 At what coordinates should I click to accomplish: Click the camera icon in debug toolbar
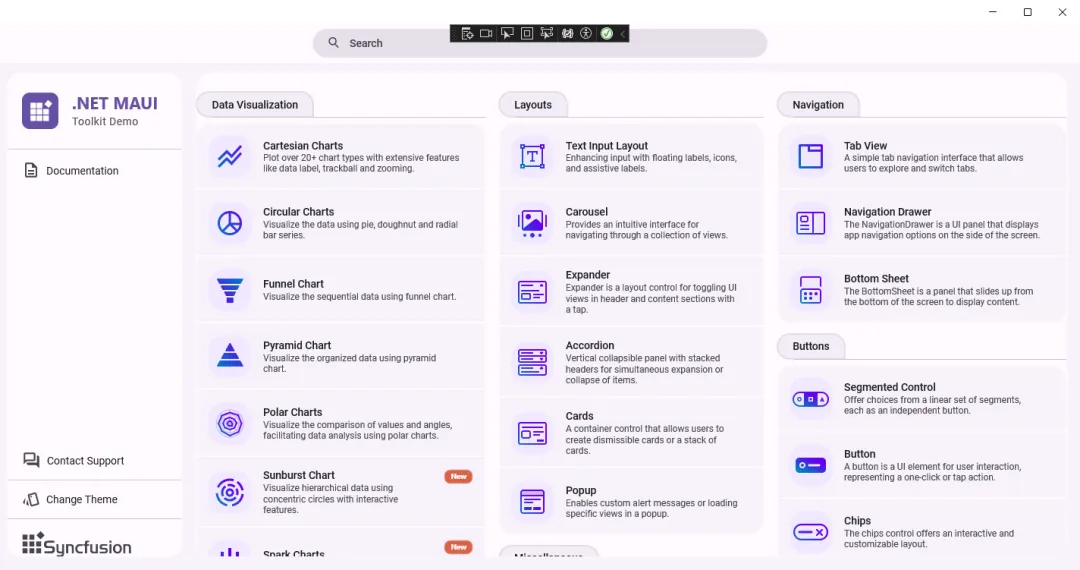pos(486,34)
